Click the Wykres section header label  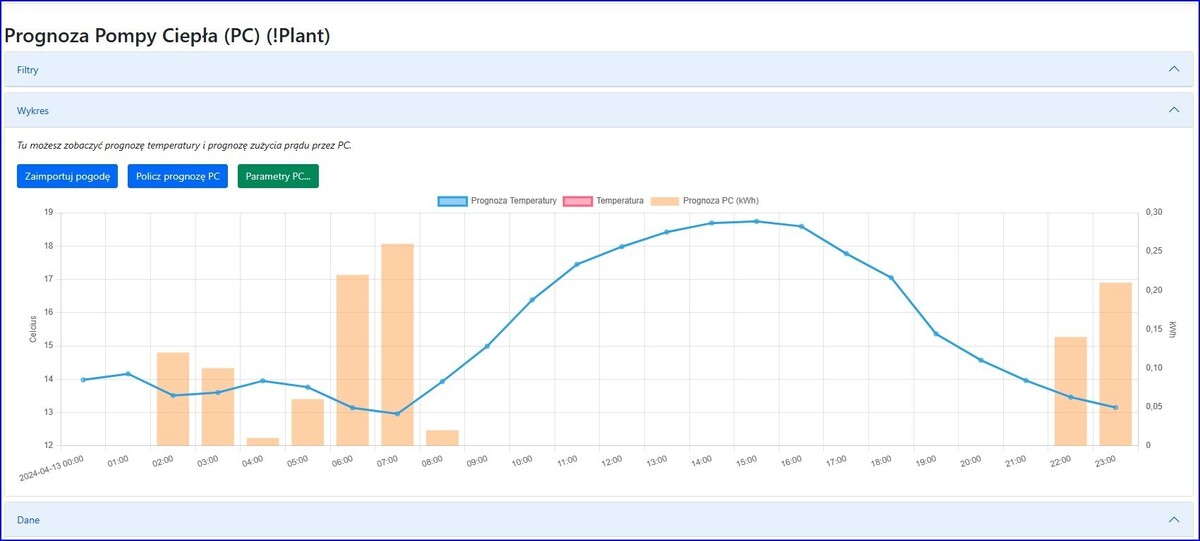33,111
